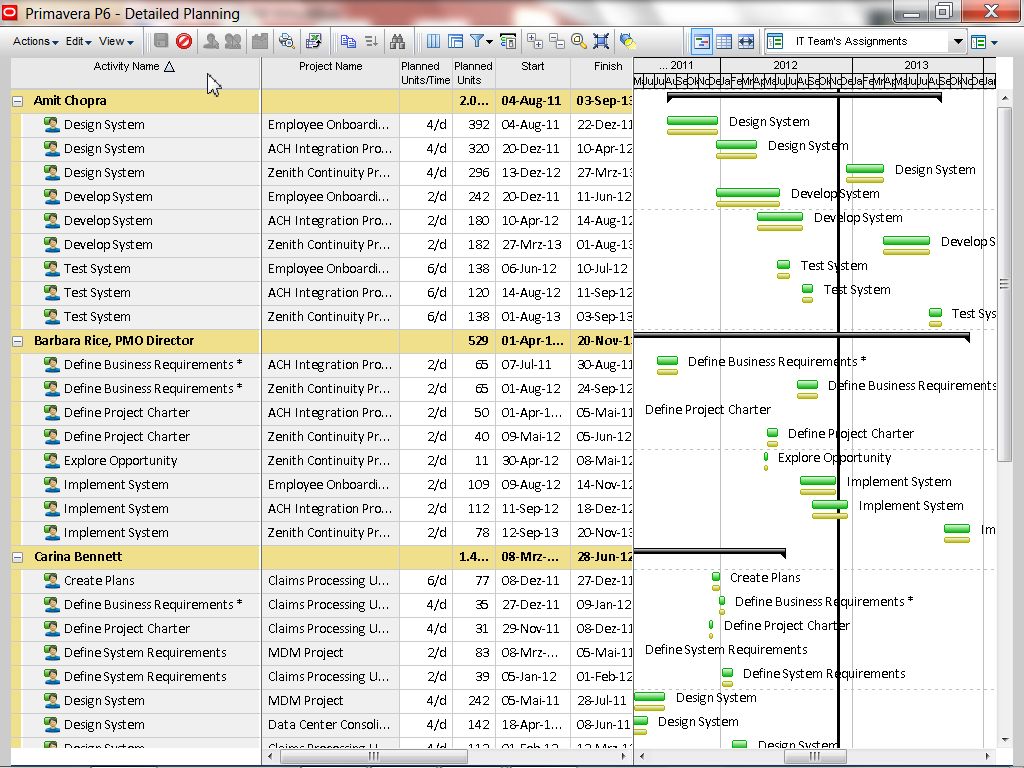Click the scroll down arrow of vertical scrollbar
Screen dimensions: 1024x768
(x=1004, y=740)
